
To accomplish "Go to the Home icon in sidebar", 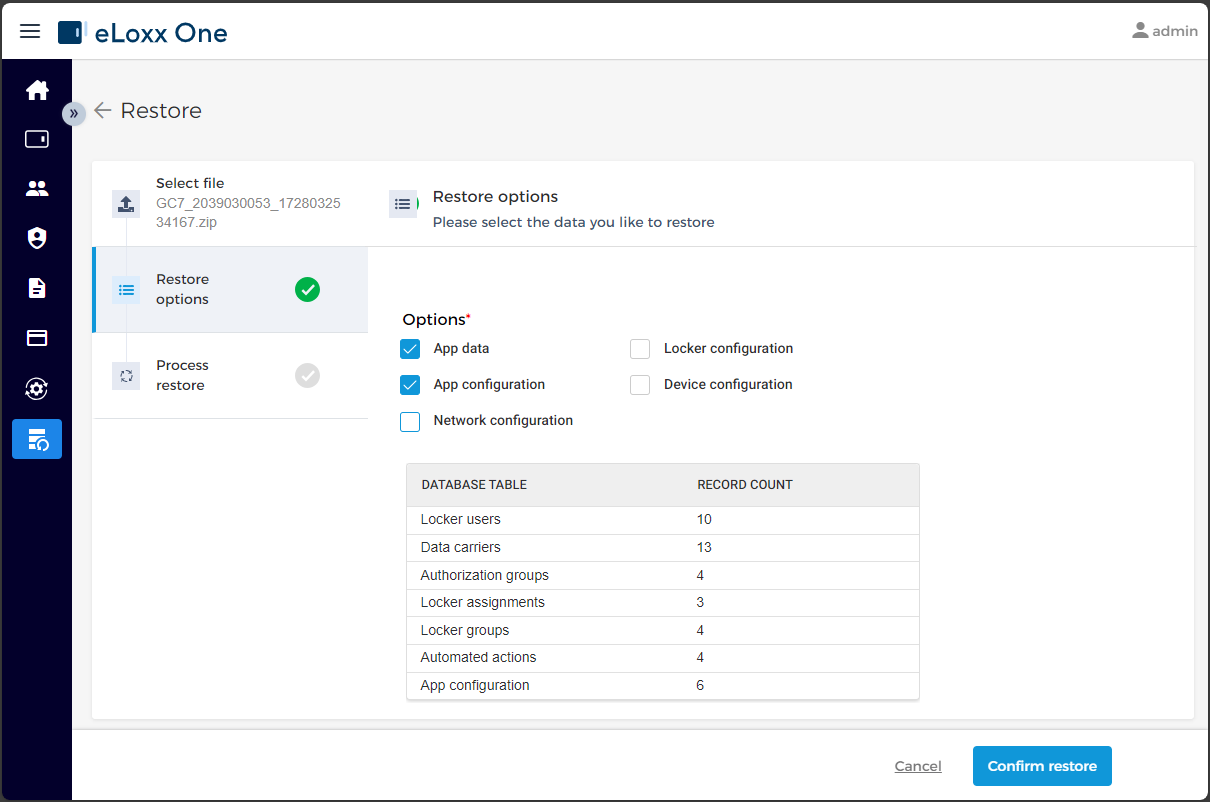I will 37,90.
